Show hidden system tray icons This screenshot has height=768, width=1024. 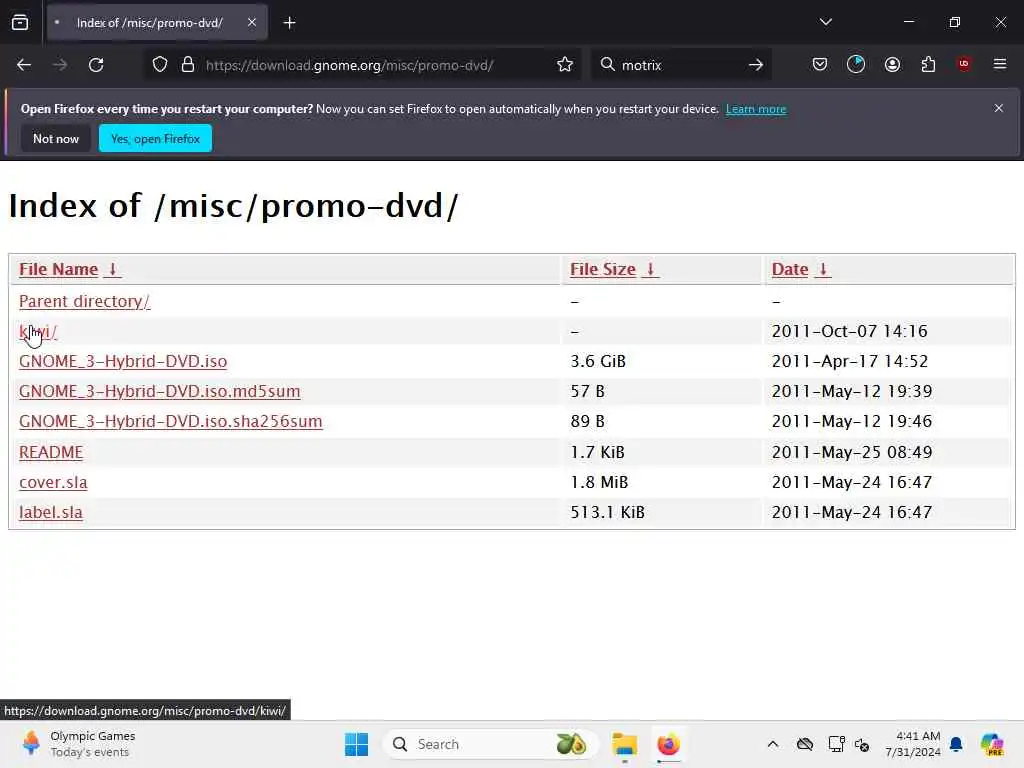(773, 744)
